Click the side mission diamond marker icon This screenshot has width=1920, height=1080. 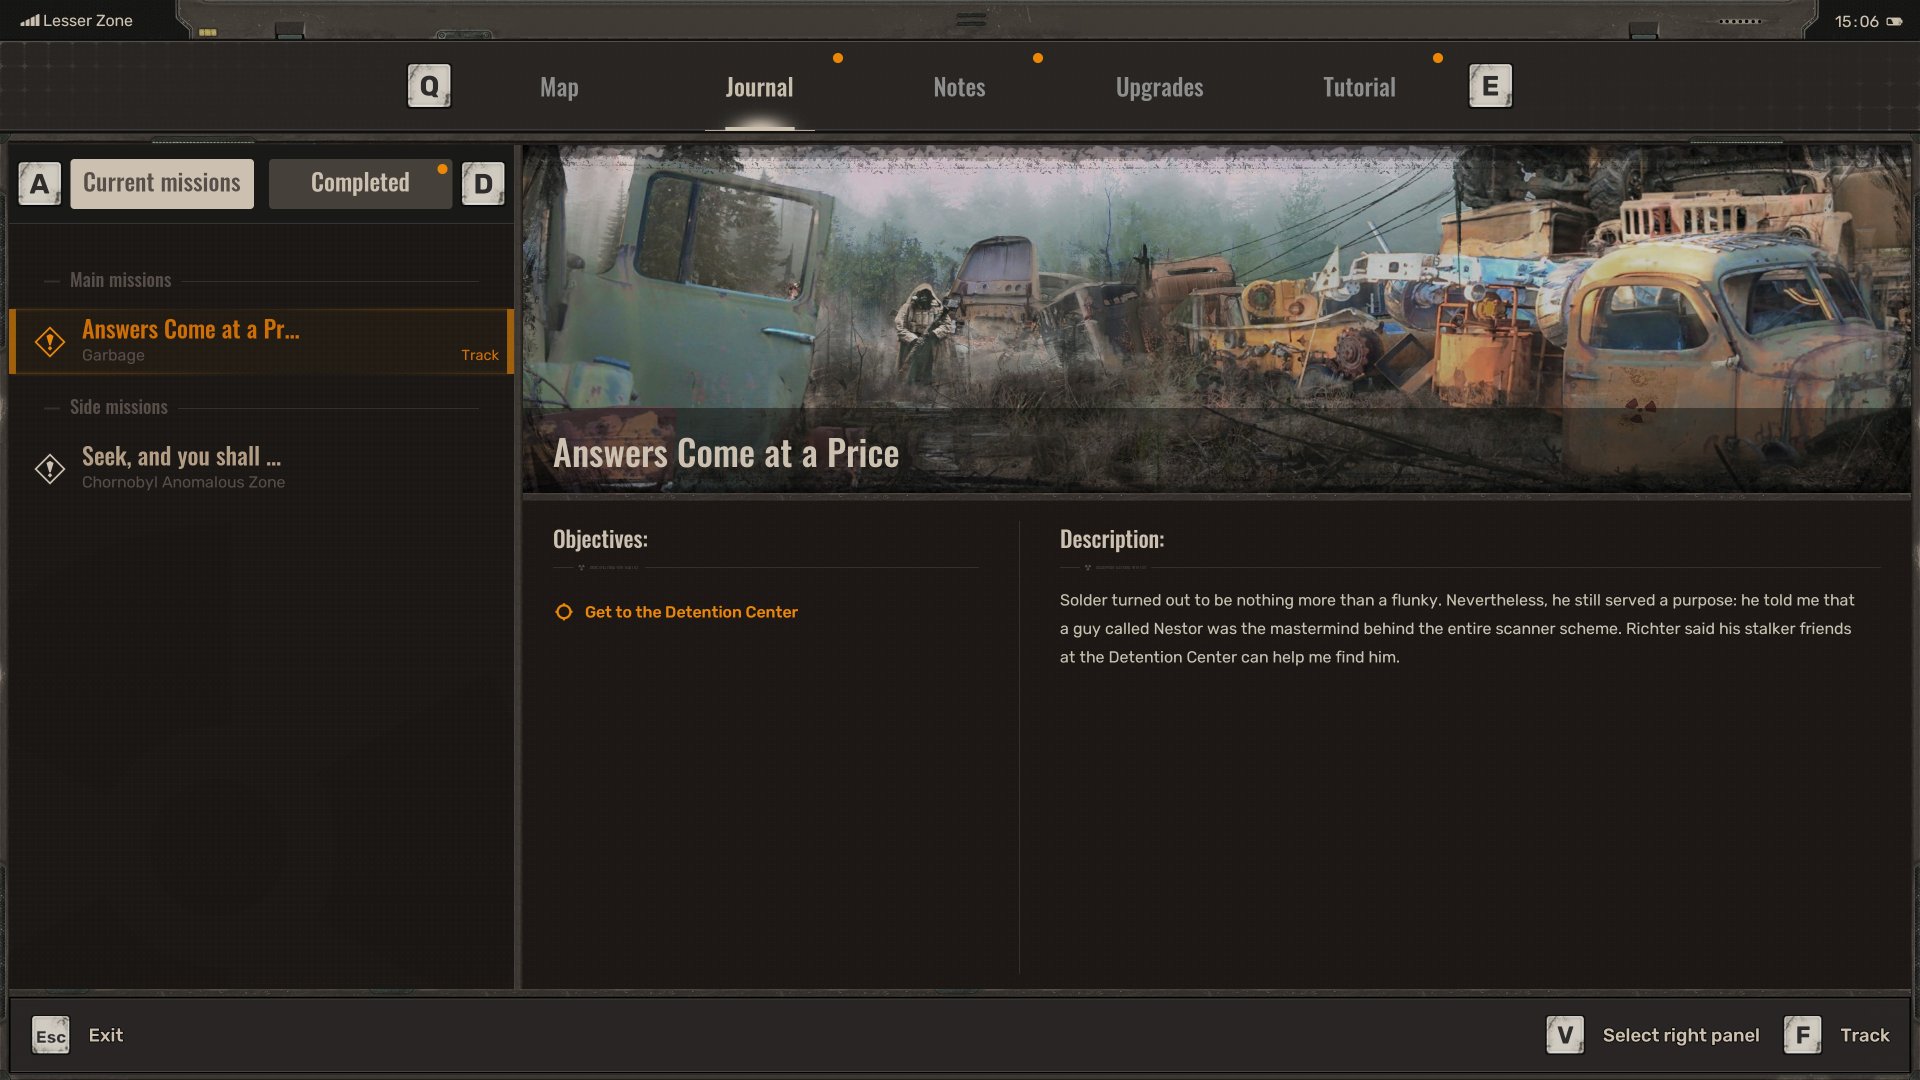(50, 468)
